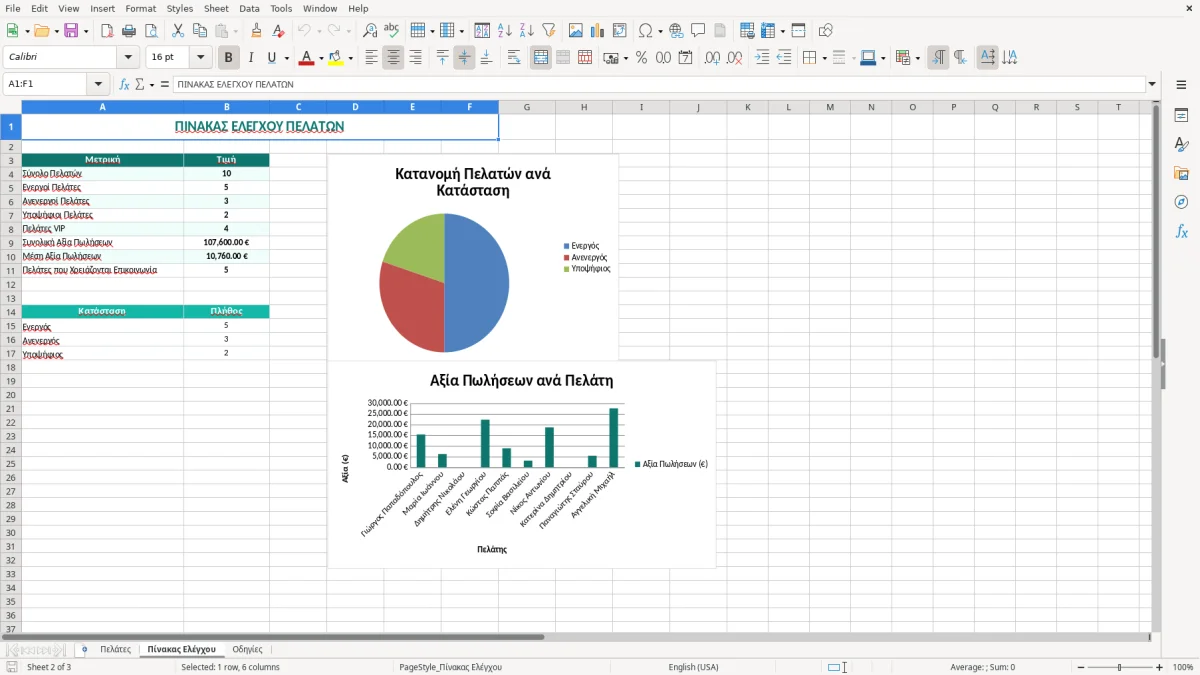Screen dimensions: 1200x675
Task: Click the zoom slider in status bar
Action: click(1120, 667)
